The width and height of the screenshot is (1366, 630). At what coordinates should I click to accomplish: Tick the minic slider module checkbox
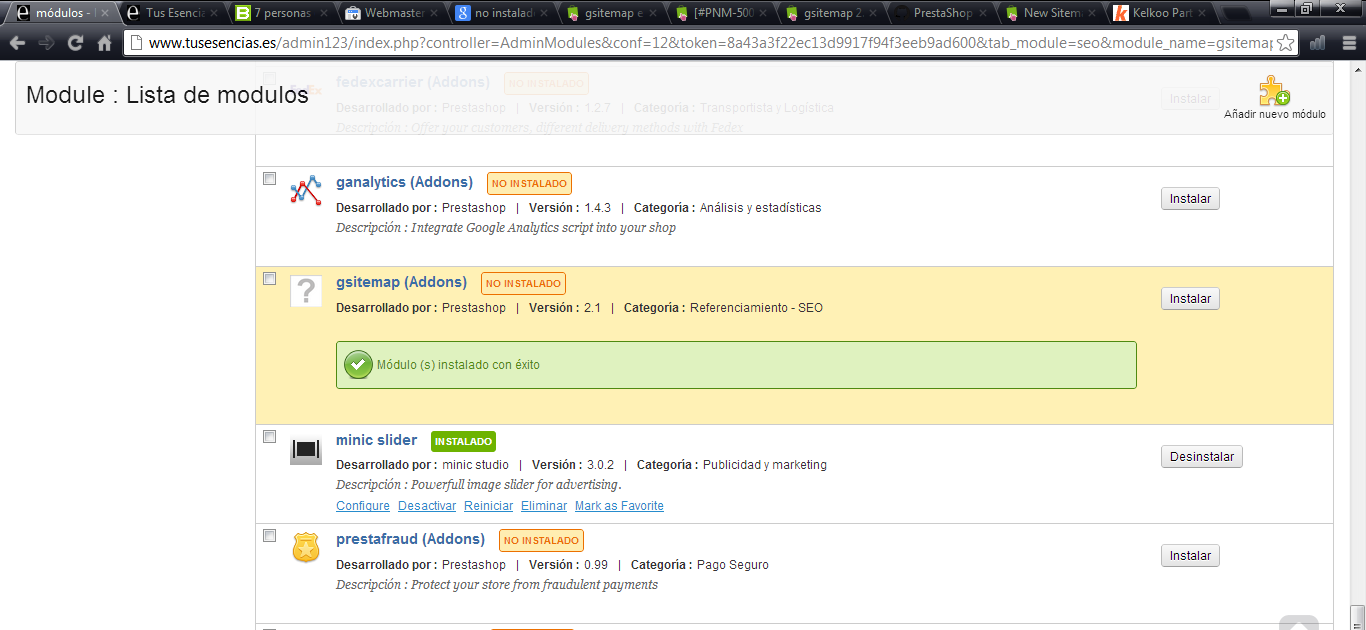coord(269,437)
